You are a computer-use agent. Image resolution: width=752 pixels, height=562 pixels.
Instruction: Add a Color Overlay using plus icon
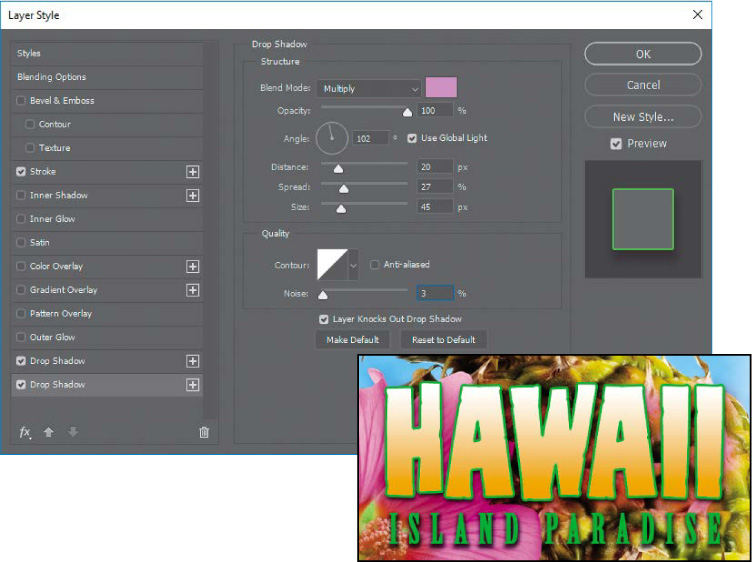click(x=193, y=267)
